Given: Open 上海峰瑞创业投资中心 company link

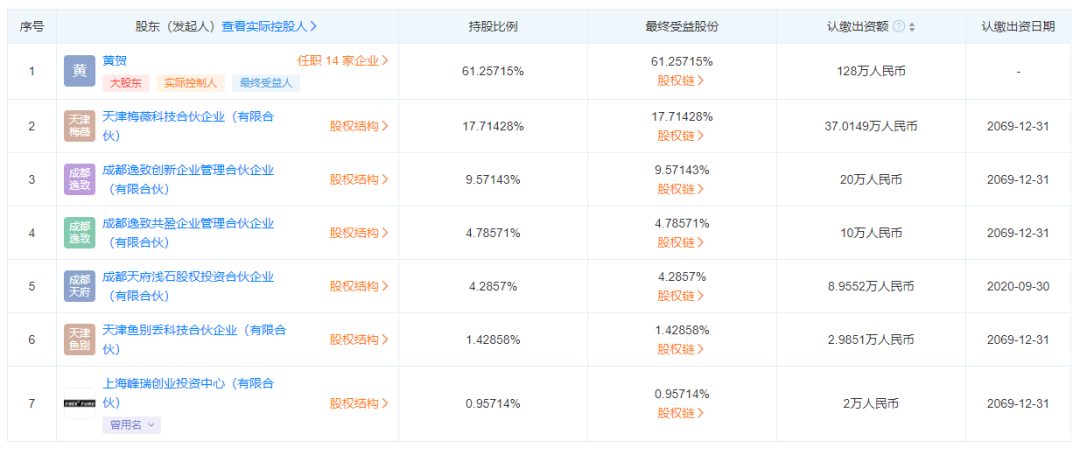Looking at the screenshot, I should [x=188, y=392].
